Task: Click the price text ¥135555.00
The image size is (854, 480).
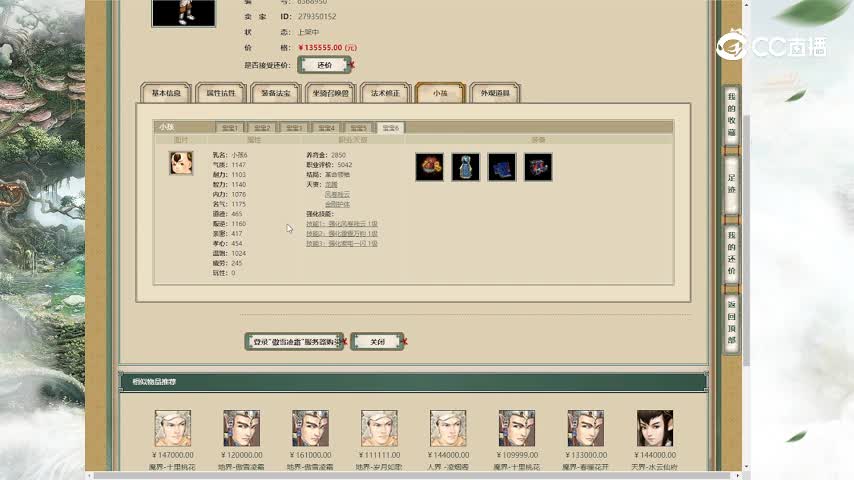Action: pos(327,48)
